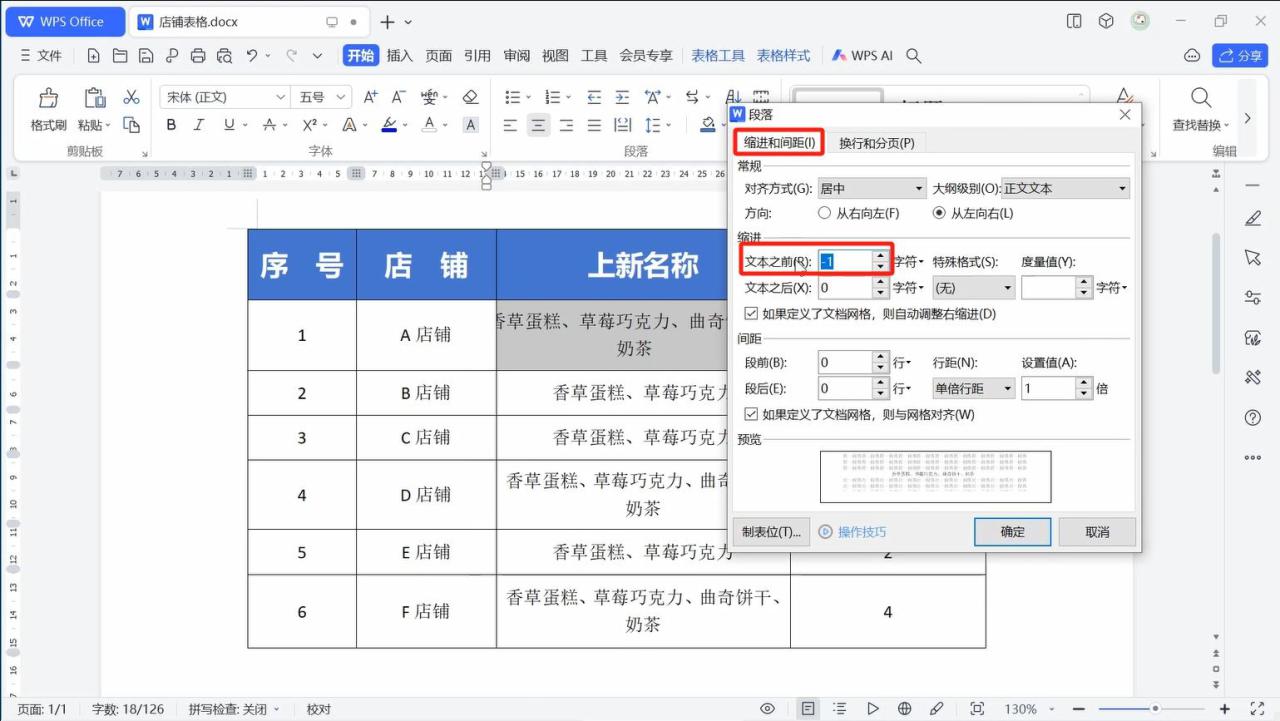Click the 分享 share button
This screenshot has width=1280, height=721.
click(x=1240, y=55)
